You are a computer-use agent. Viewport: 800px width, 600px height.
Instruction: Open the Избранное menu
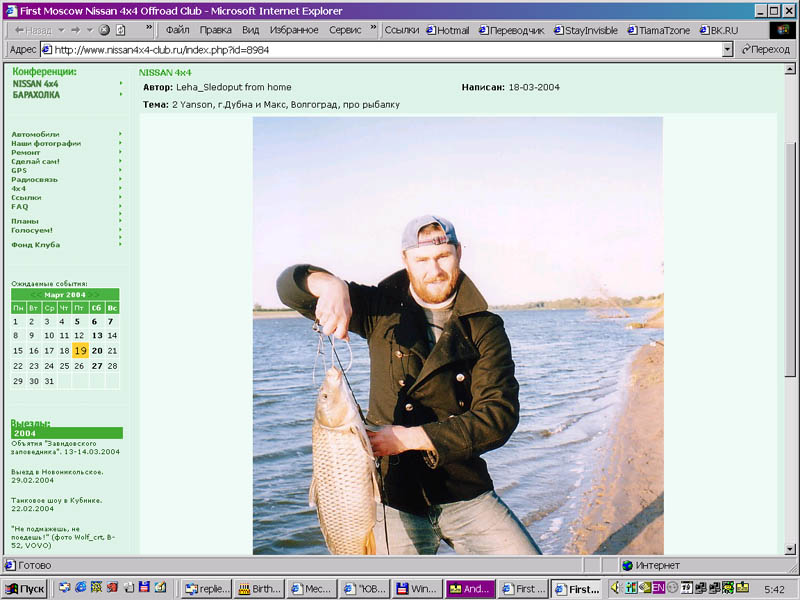(294, 30)
